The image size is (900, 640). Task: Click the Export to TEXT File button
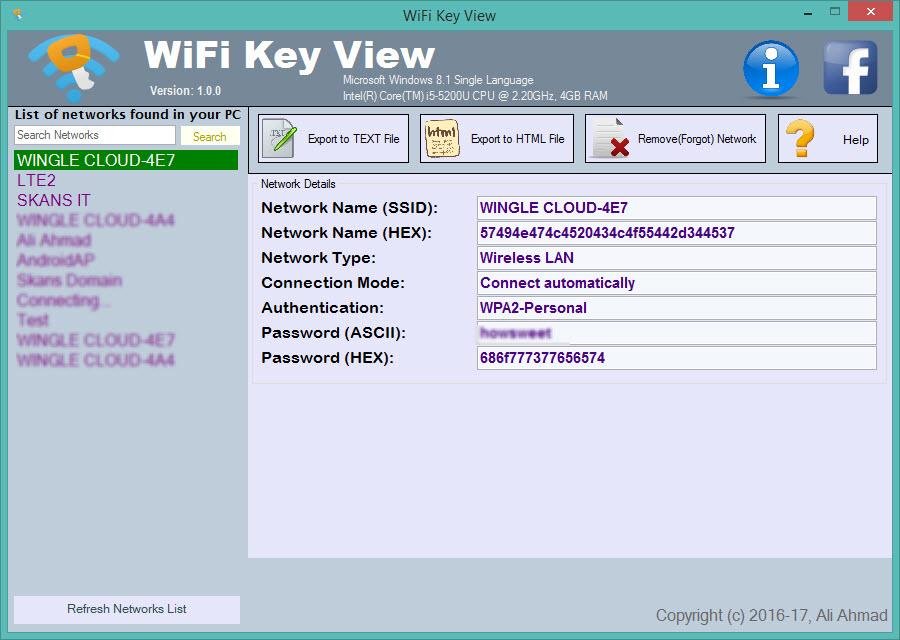[333, 138]
